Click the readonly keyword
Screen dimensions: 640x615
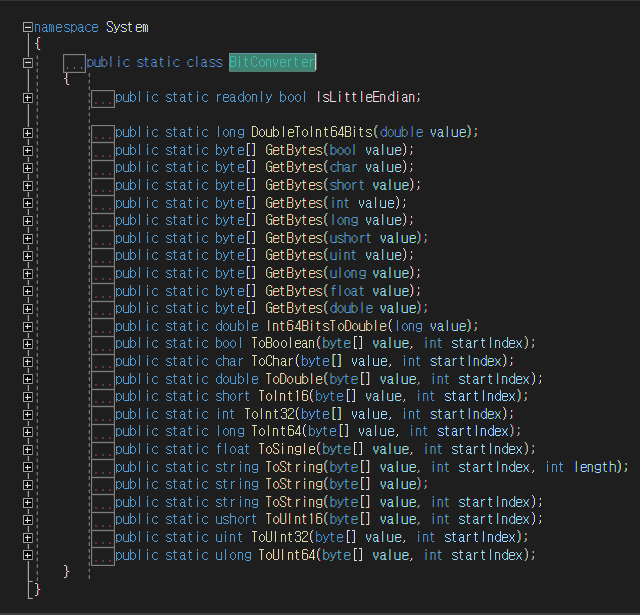(244, 97)
